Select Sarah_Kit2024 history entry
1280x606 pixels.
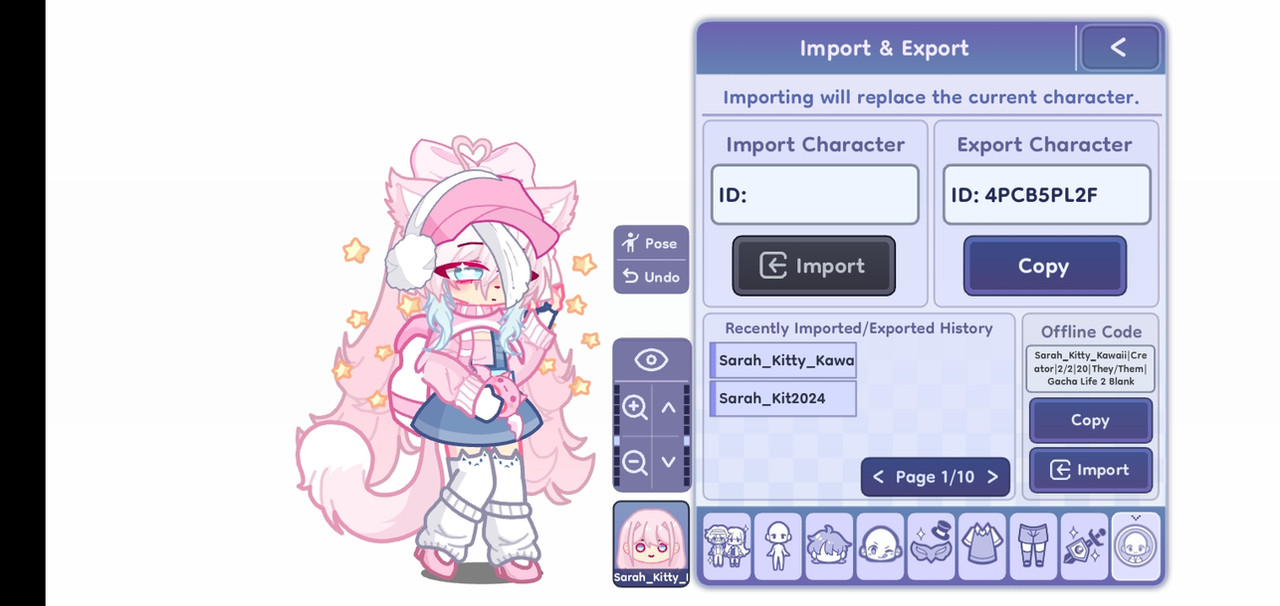783,398
